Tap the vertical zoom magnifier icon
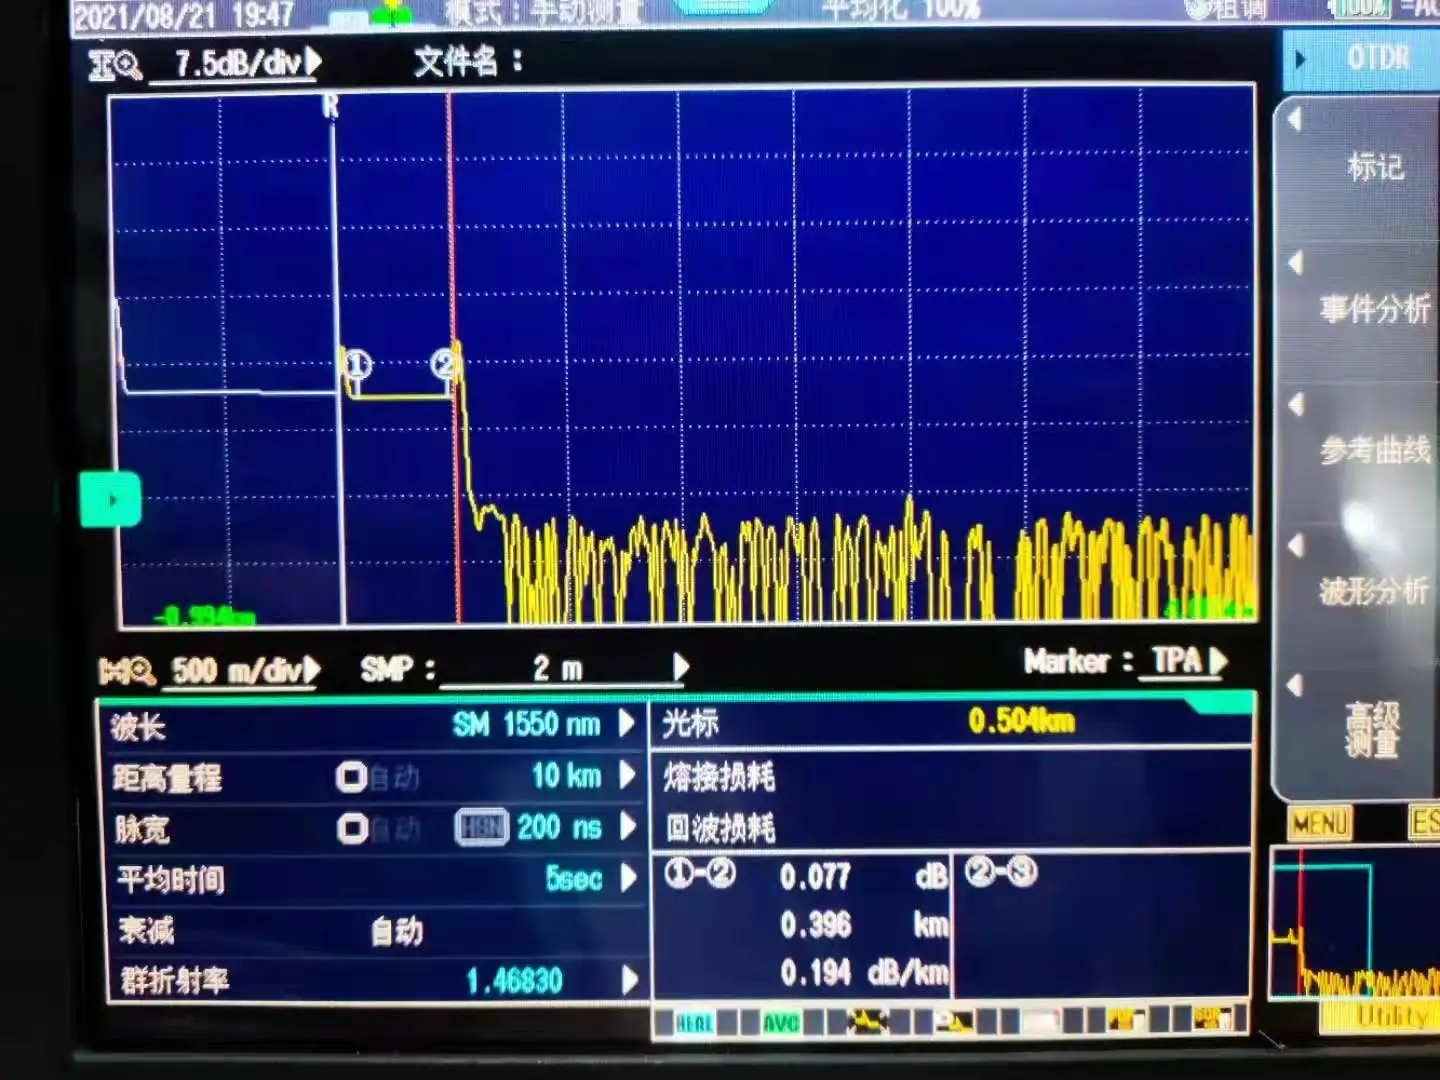The image size is (1440, 1080). [116, 66]
